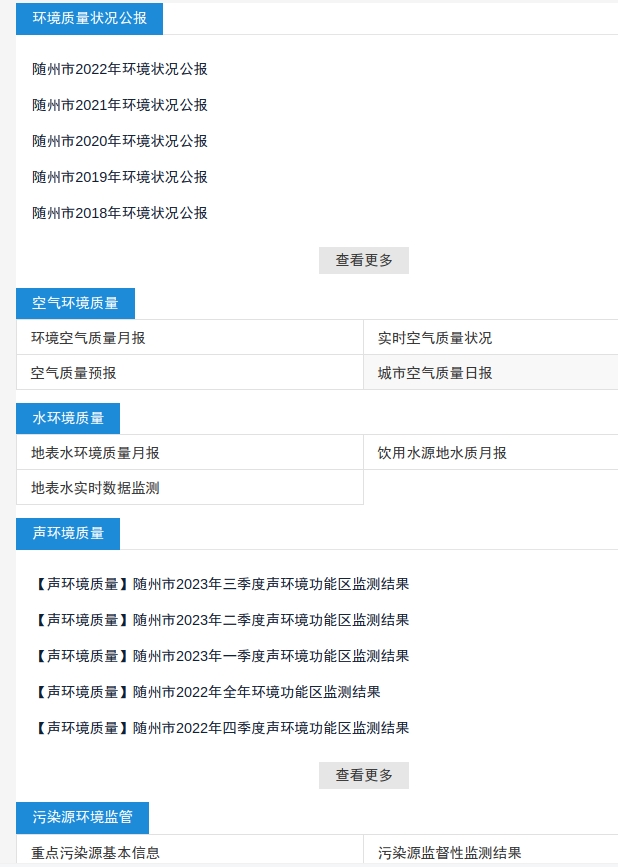The height and width of the screenshot is (867, 618).
Task: View the 随州市2018年环境状况公报 report
Action: (120, 213)
